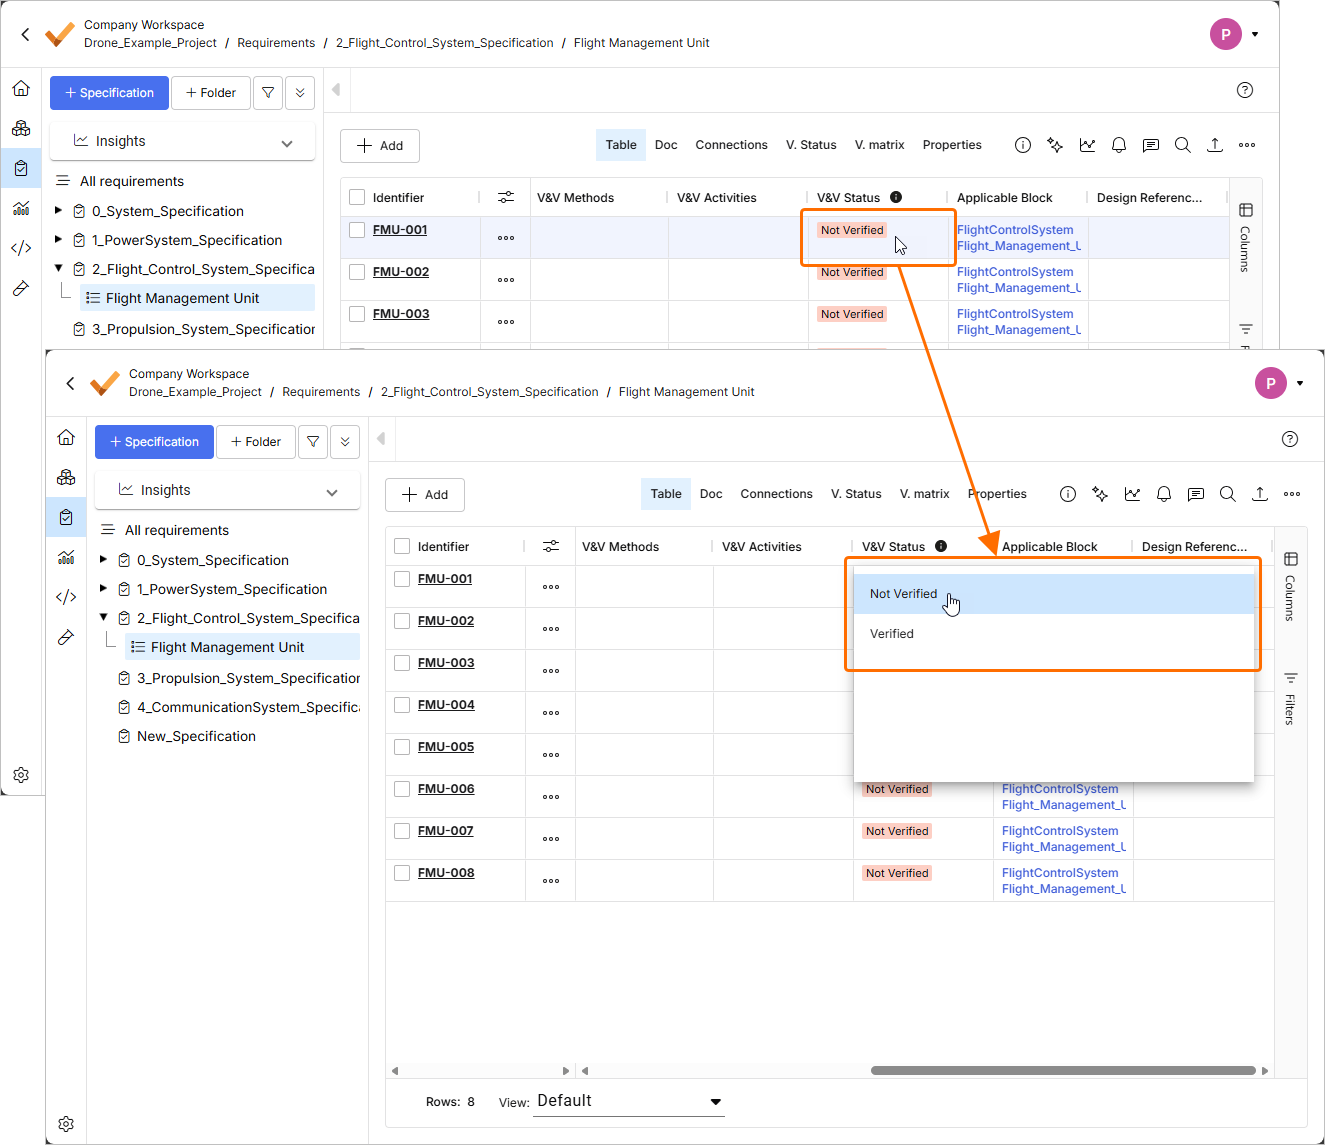Click the blue Specification button
The image size is (1325, 1145).
point(154,442)
